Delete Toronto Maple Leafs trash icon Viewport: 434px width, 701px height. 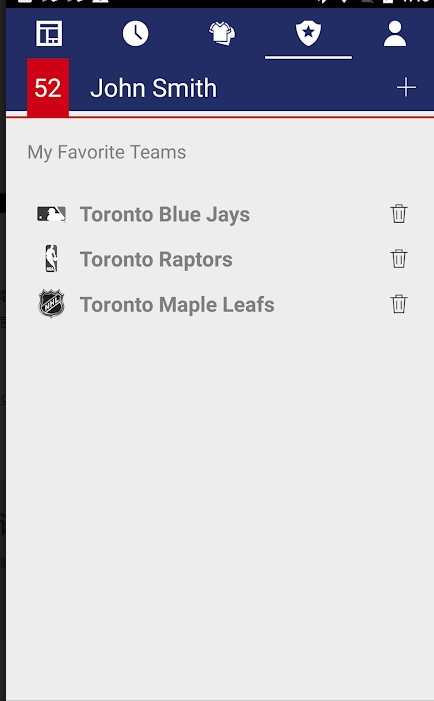399,304
